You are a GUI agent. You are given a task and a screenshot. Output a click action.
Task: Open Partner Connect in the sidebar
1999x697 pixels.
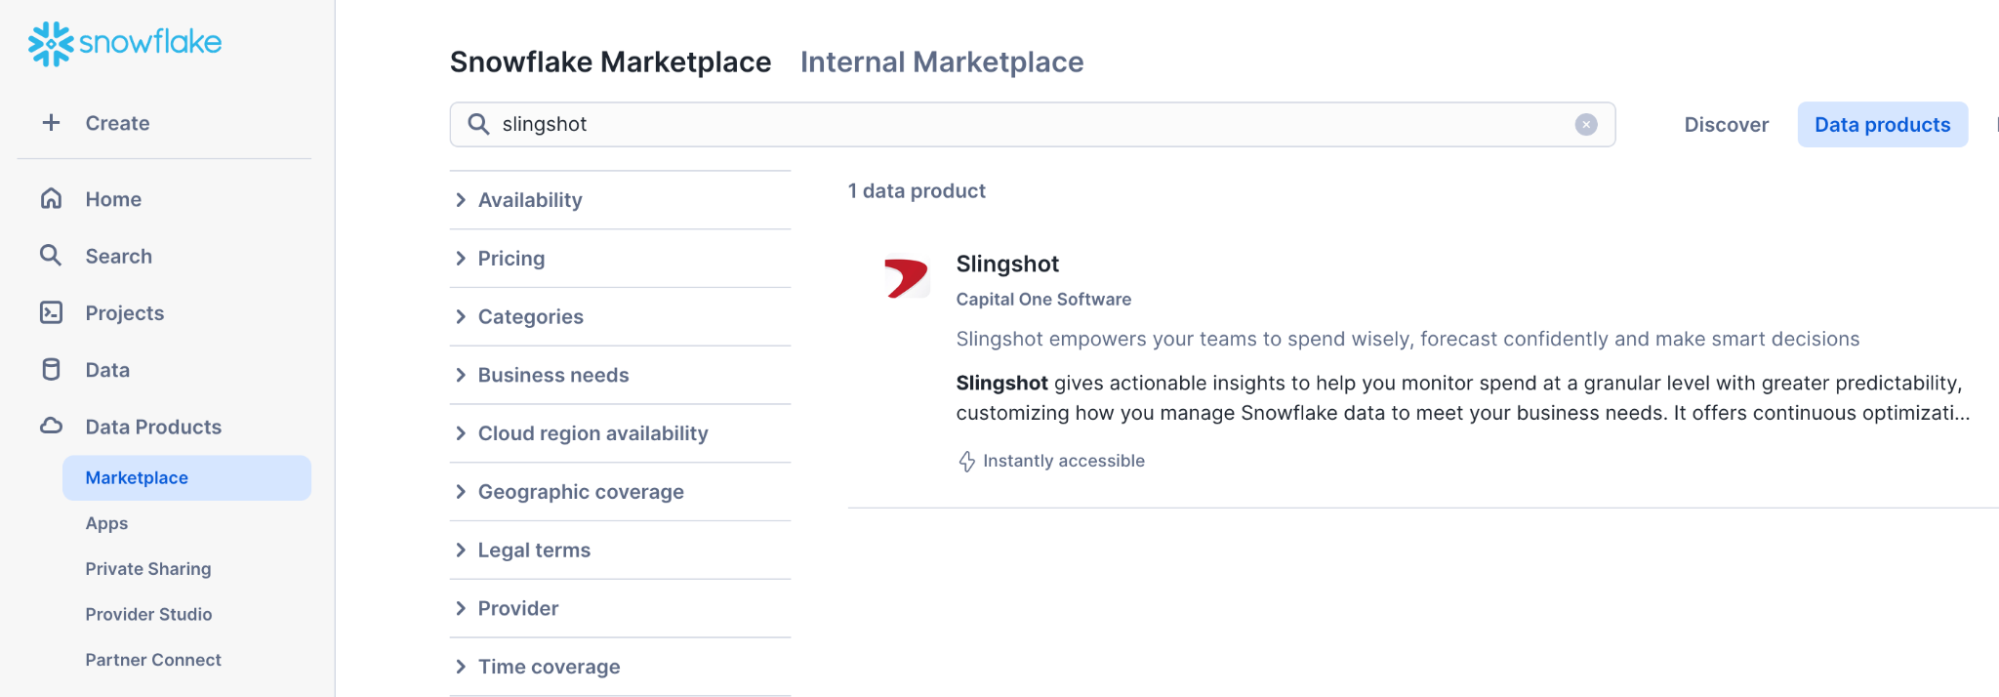pyautogui.click(x=153, y=660)
